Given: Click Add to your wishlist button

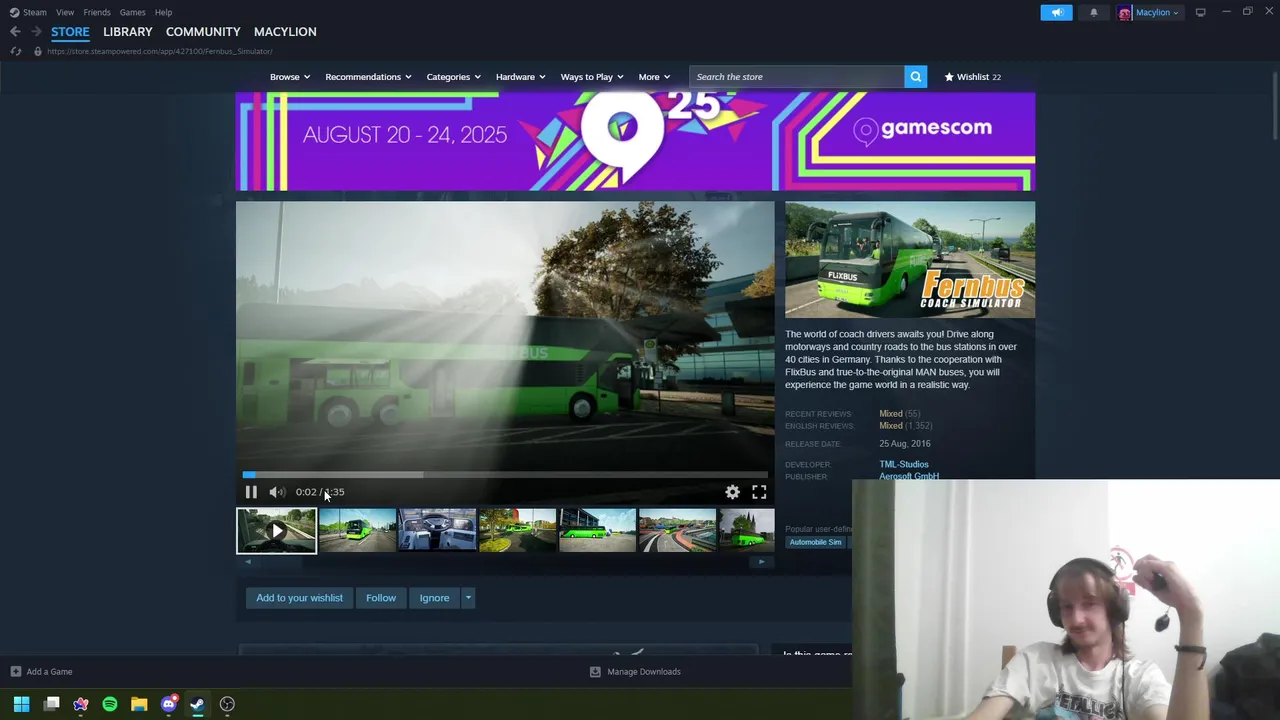Looking at the screenshot, I should 299,598.
